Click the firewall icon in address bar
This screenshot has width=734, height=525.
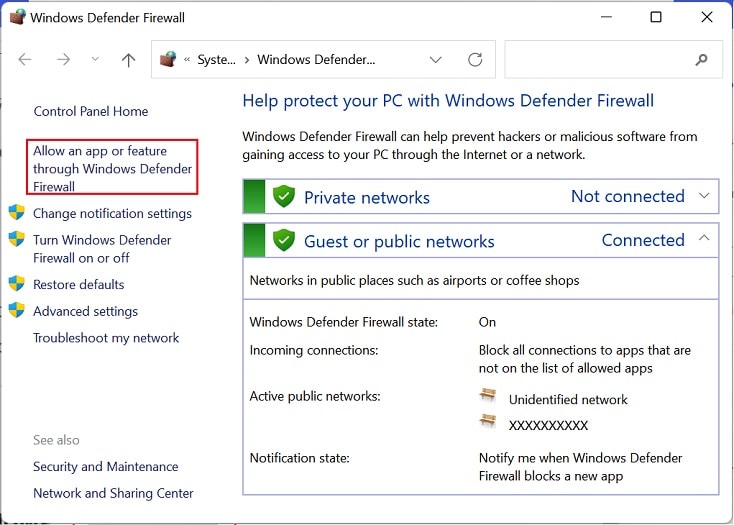(x=168, y=59)
